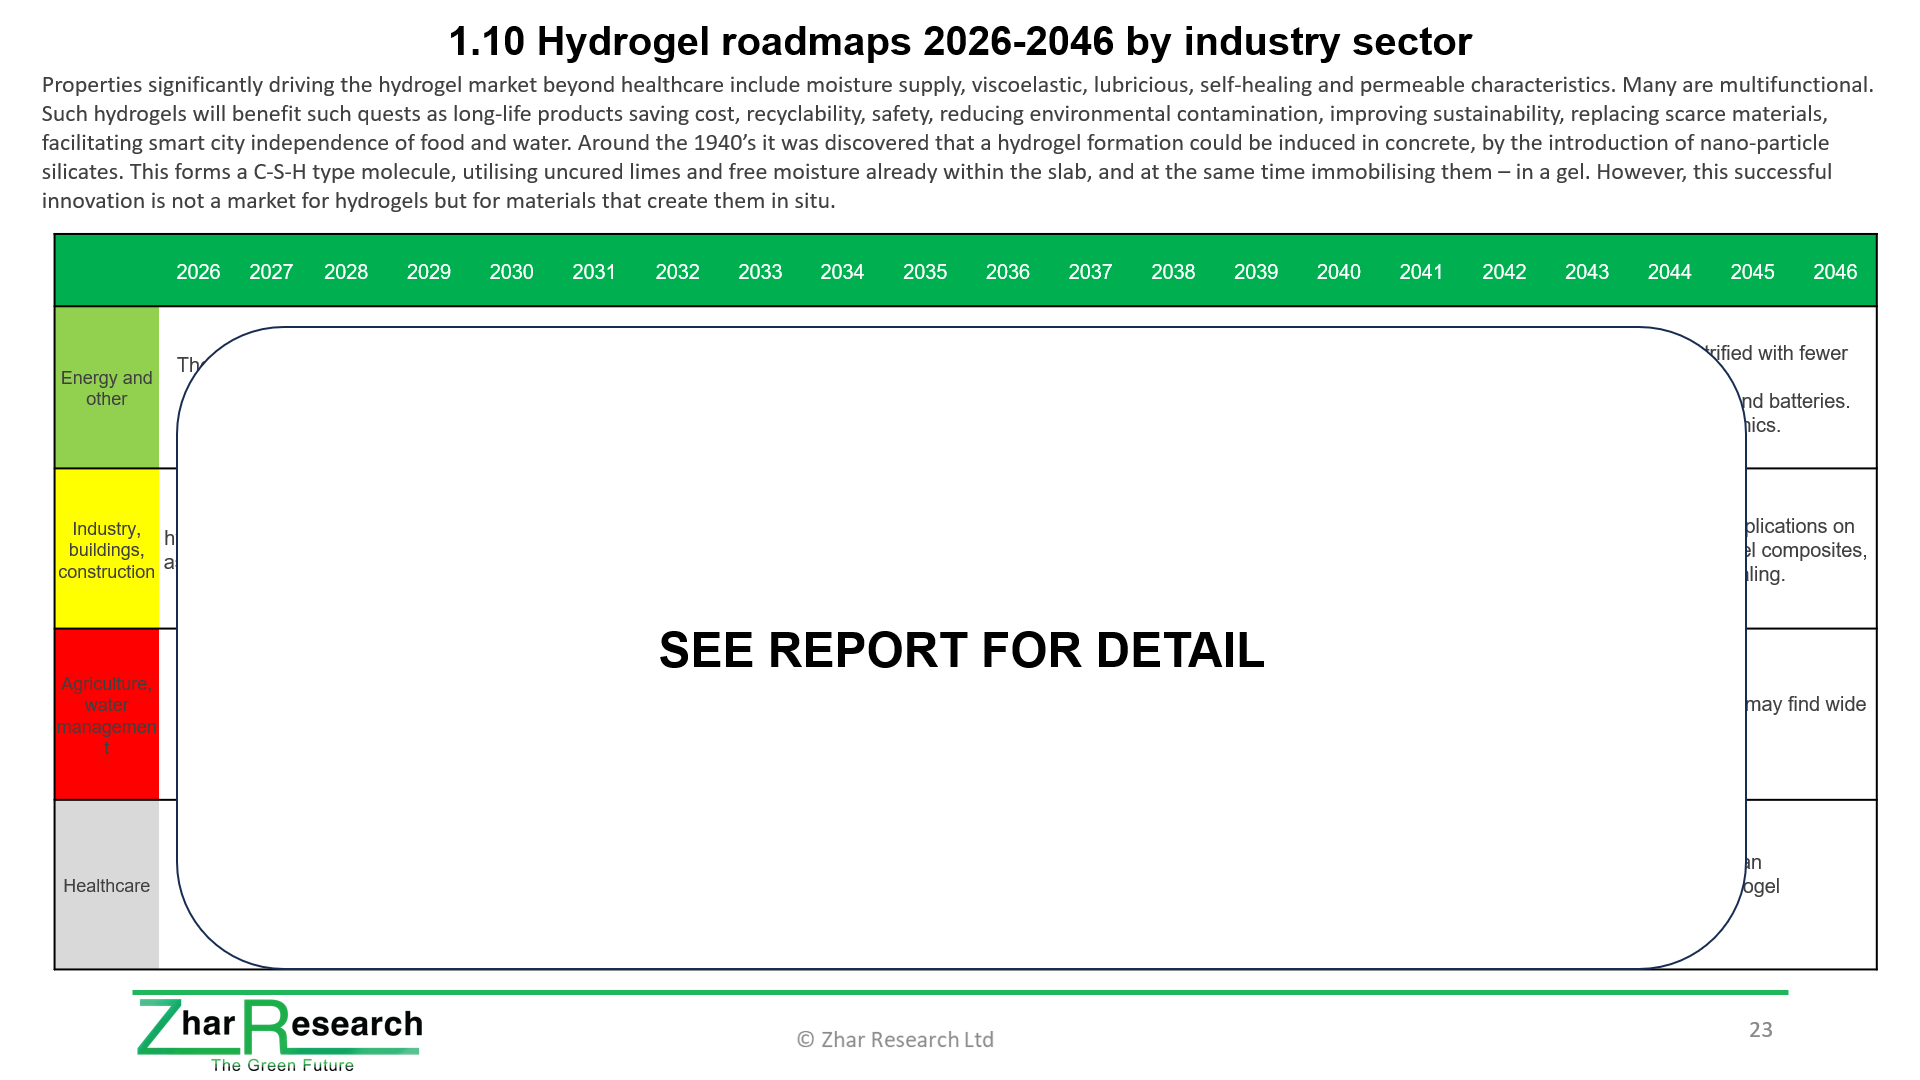Click the SEE REPORT FOR DETAIL text
1920x1080 pixels.
click(x=961, y=650)
